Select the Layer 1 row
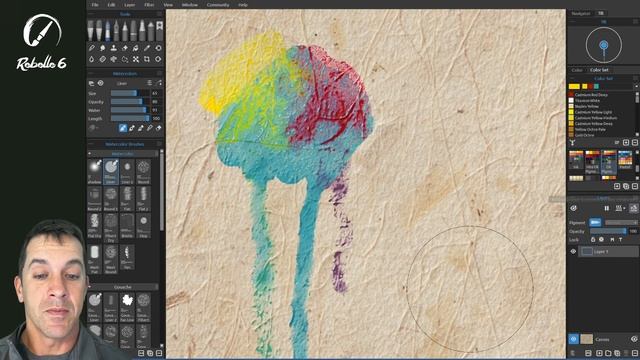640x360 pixels. click(608, 252)
